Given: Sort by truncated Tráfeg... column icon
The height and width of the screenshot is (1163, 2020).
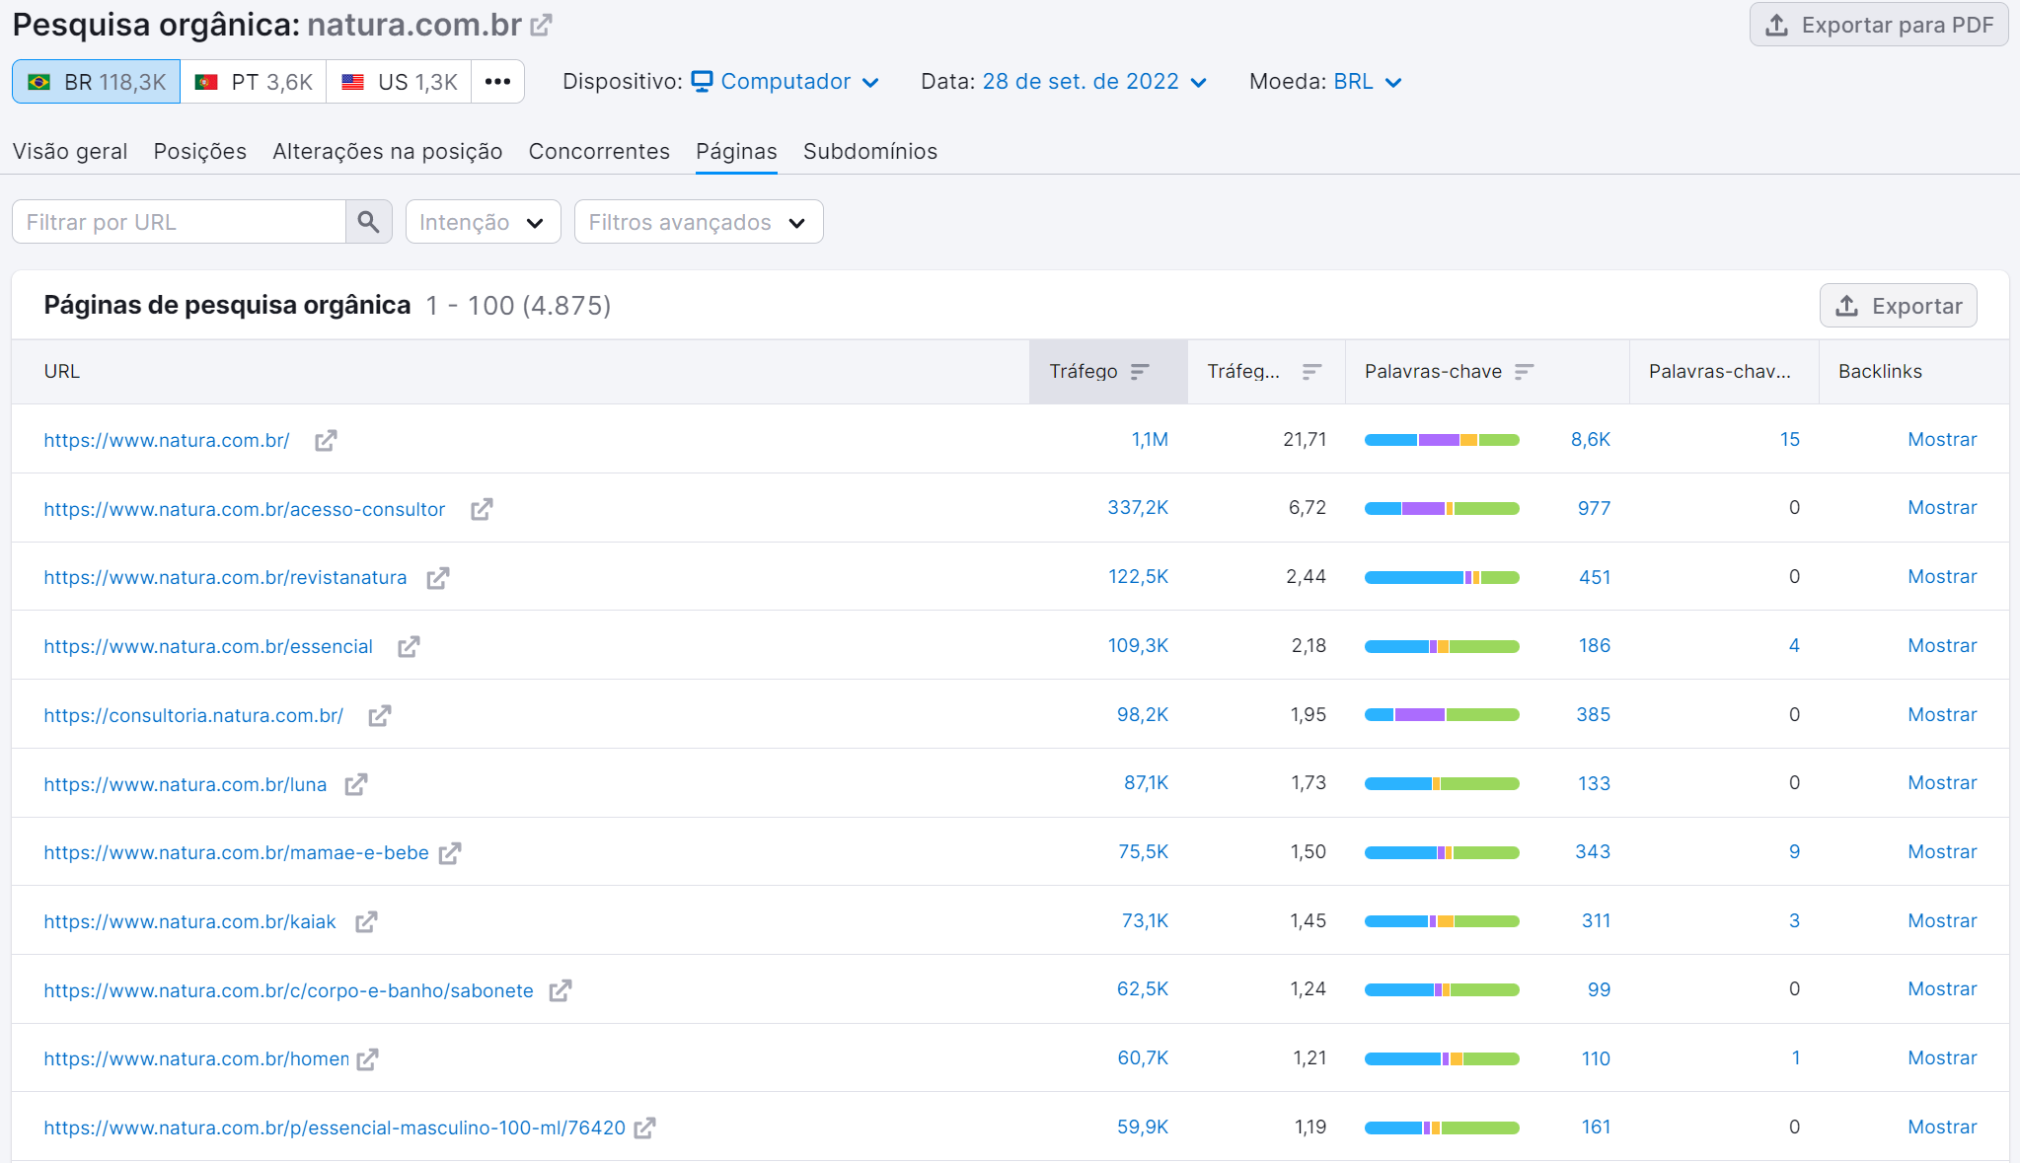Looking at the screenshot, I should pos(1312,372).
